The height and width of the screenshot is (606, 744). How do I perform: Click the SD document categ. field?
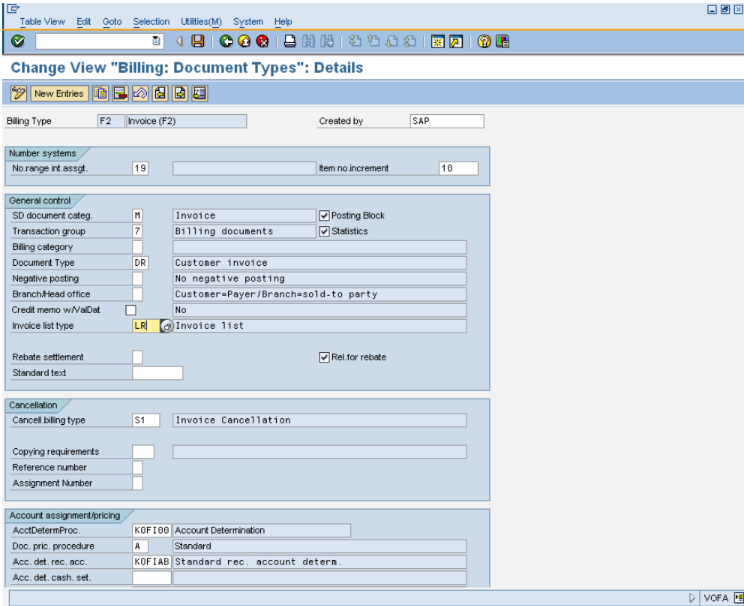click(138, 216)
